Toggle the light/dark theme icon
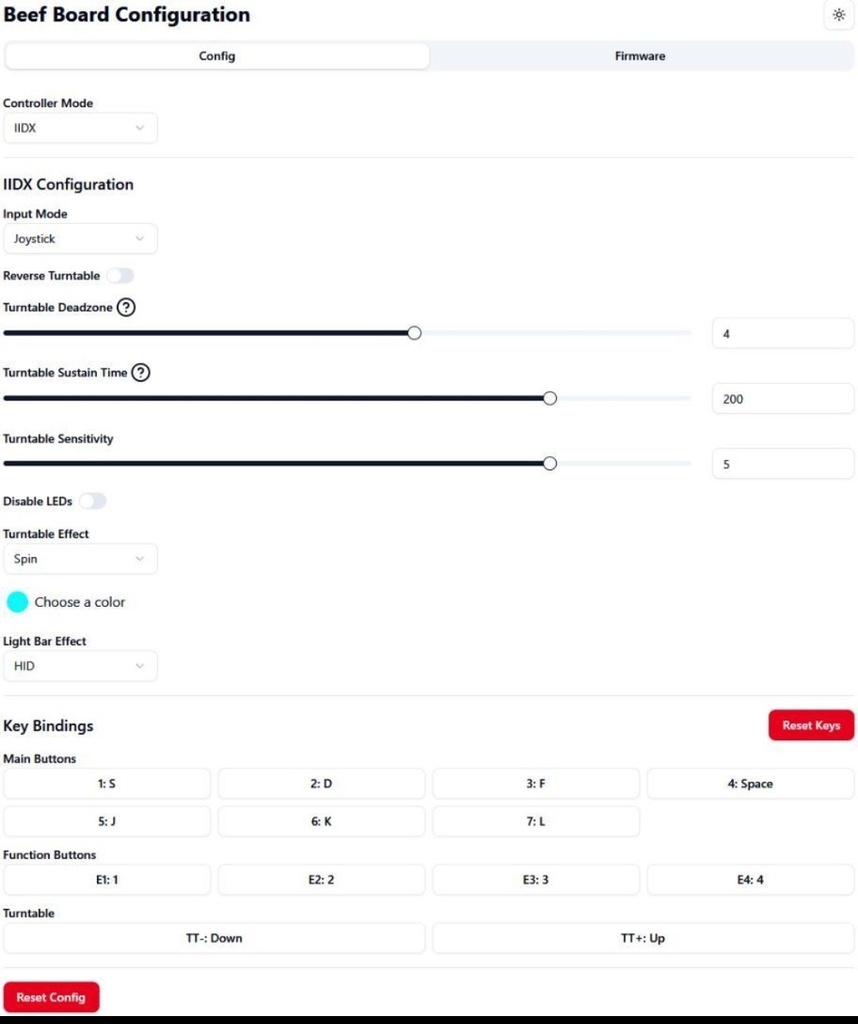Screen dimensions: 858x1024 click(x=838, y=15)
